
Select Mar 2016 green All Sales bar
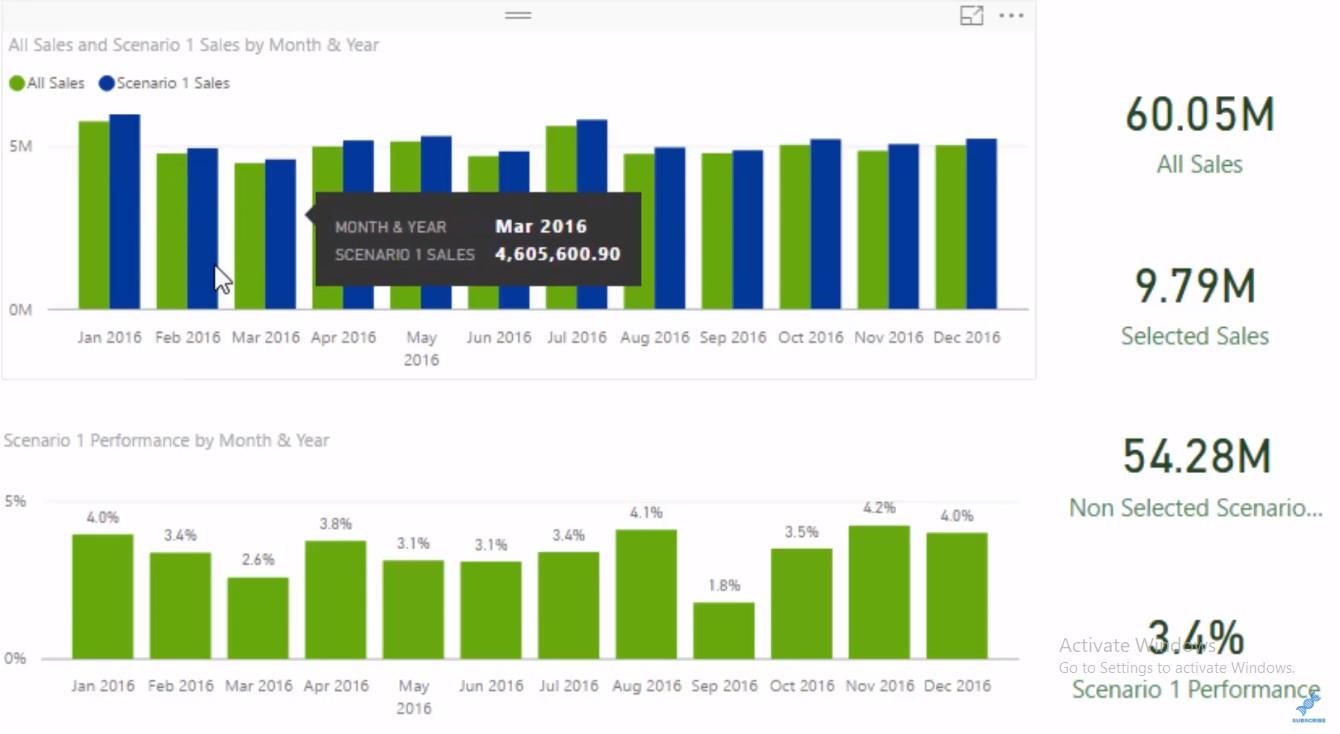(x=250, y=236)
